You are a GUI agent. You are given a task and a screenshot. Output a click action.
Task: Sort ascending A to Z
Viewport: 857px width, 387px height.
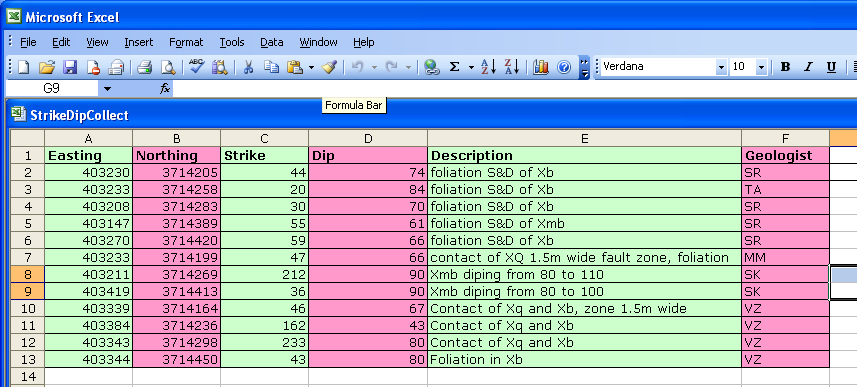(x=488, y=67)
